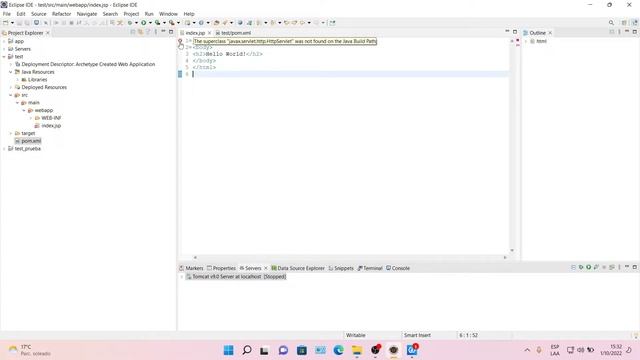Start the server with green Servers-view button
Screen dimensions: 640x360
click(589, 267)
